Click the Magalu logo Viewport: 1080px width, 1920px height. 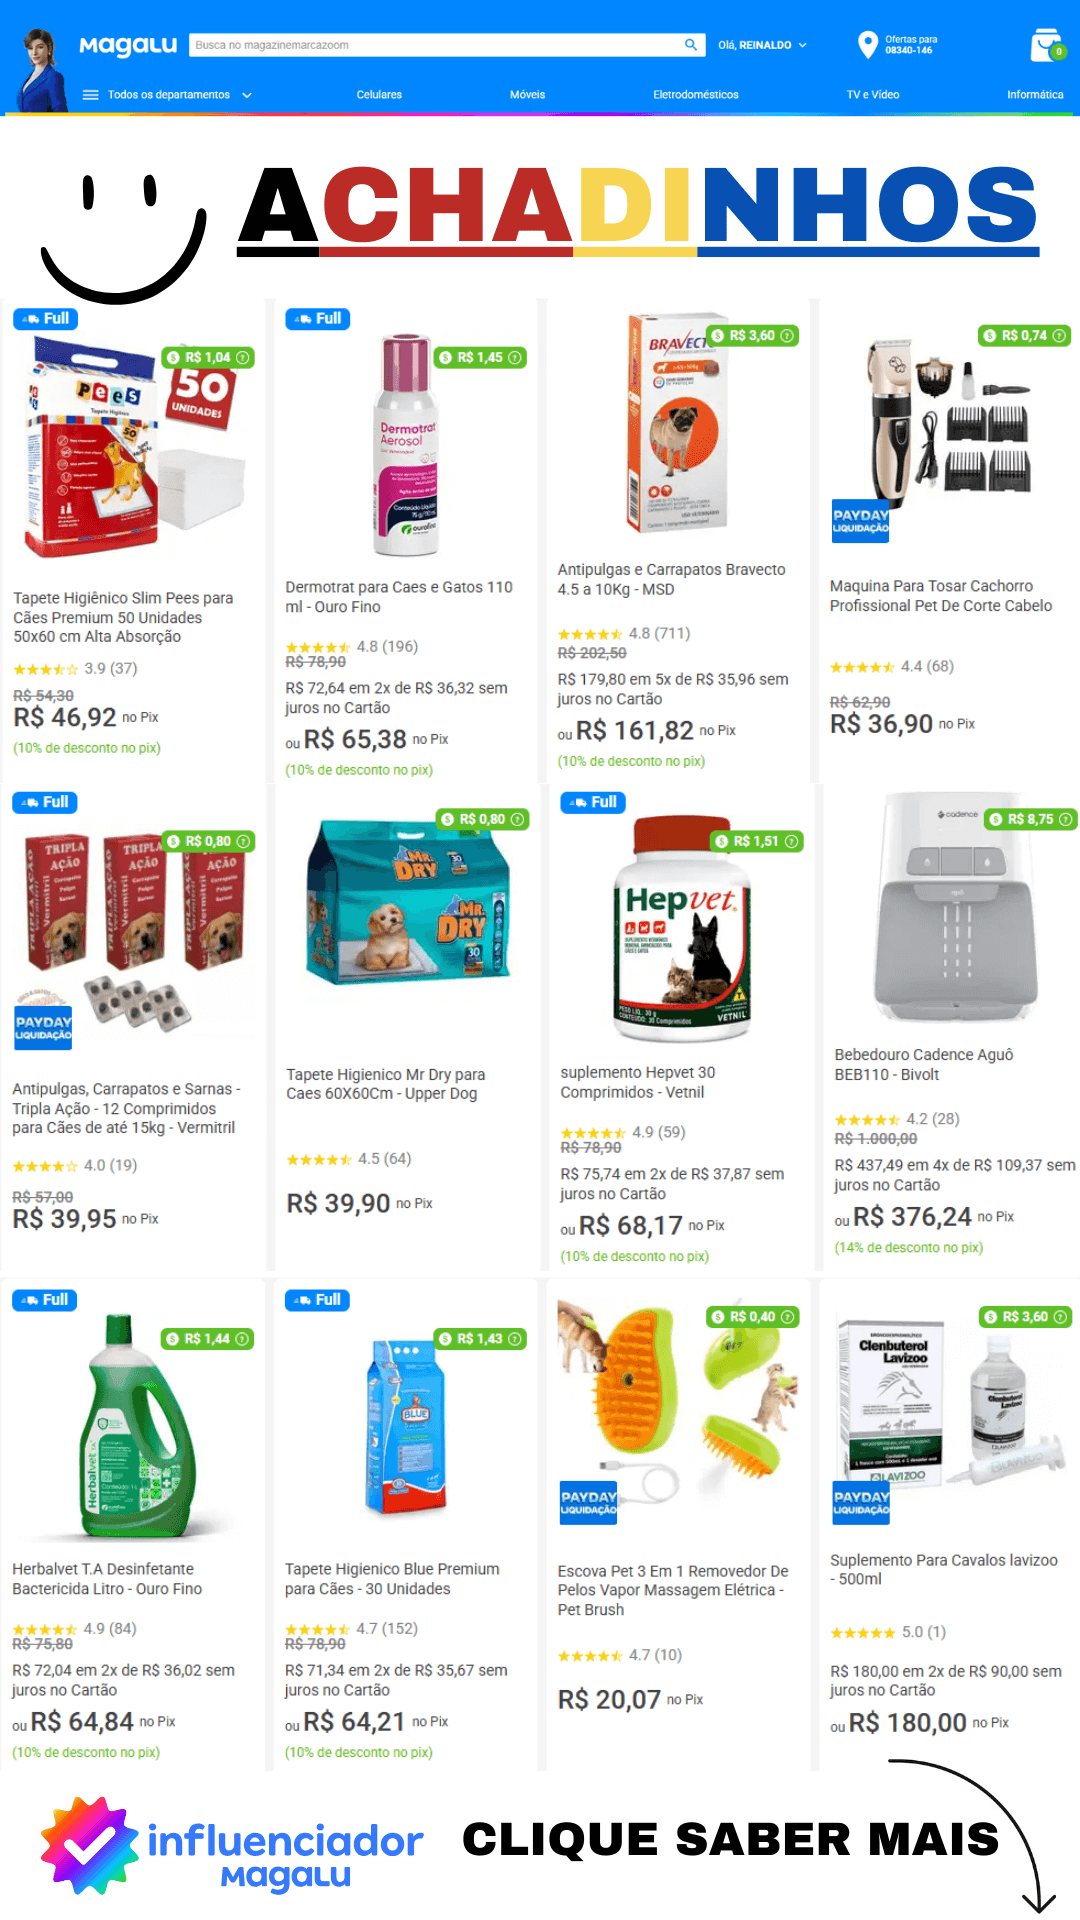[x=128, y=45]
